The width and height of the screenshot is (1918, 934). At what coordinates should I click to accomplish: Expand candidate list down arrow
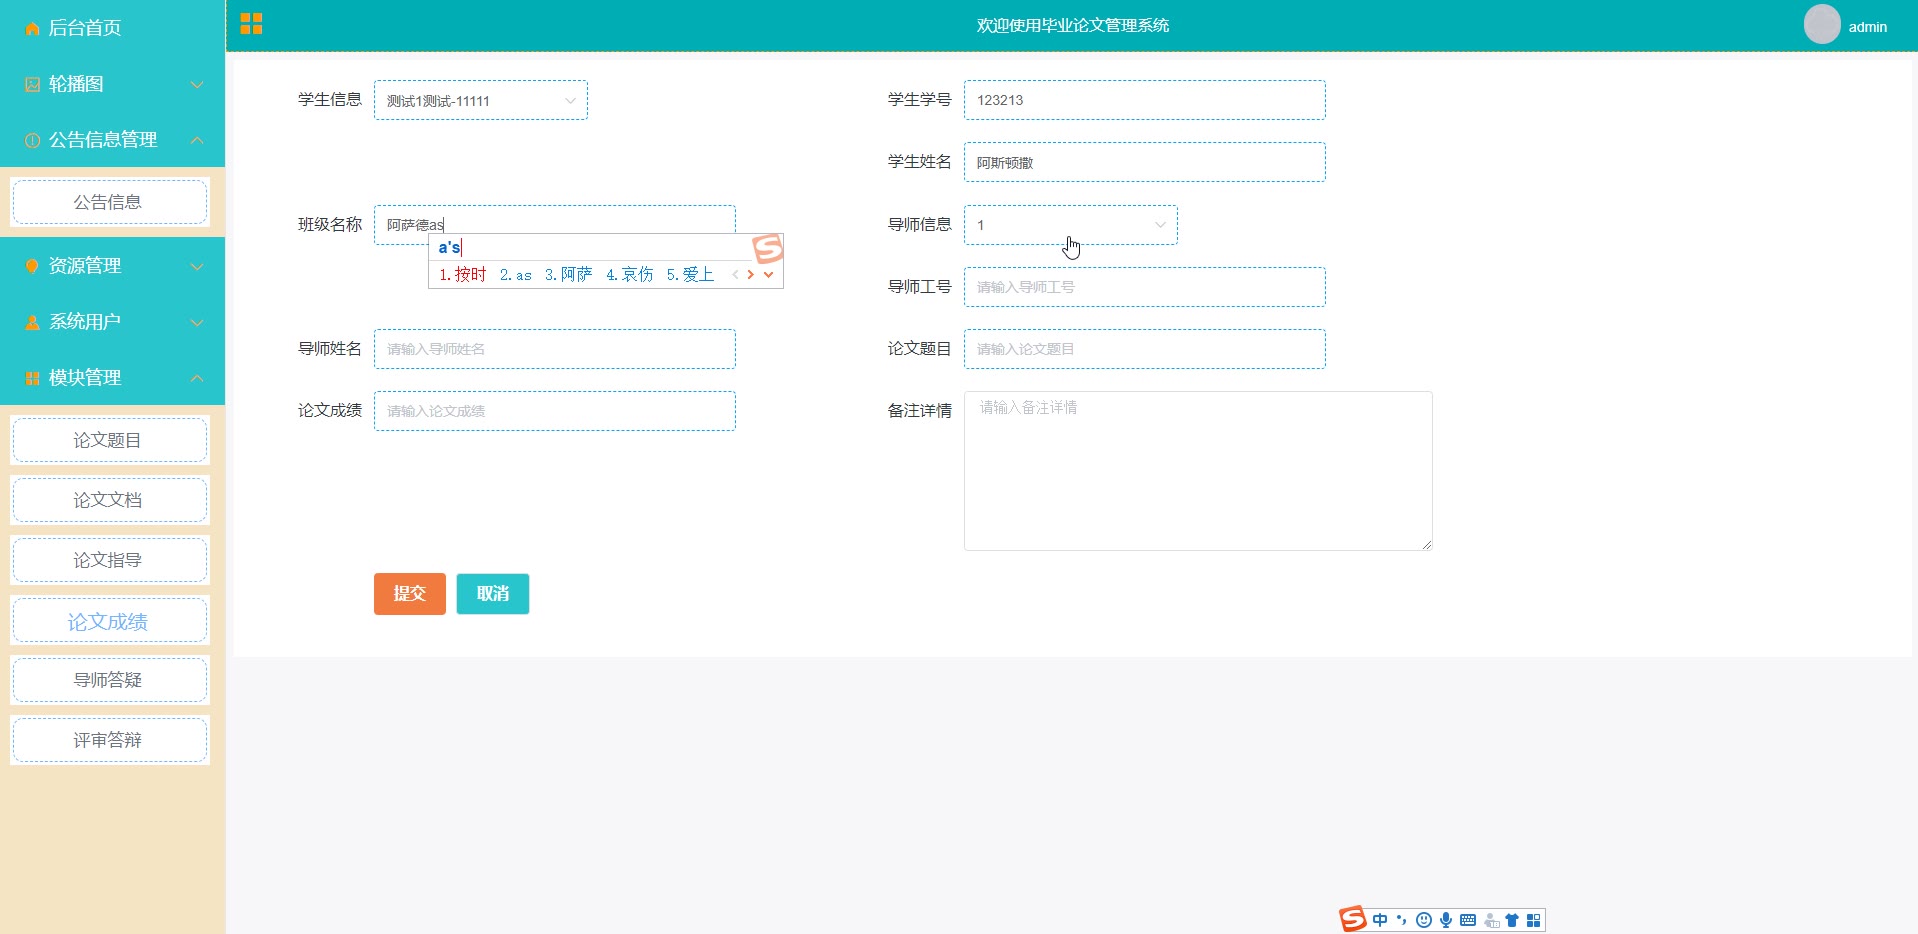point(768,274)
